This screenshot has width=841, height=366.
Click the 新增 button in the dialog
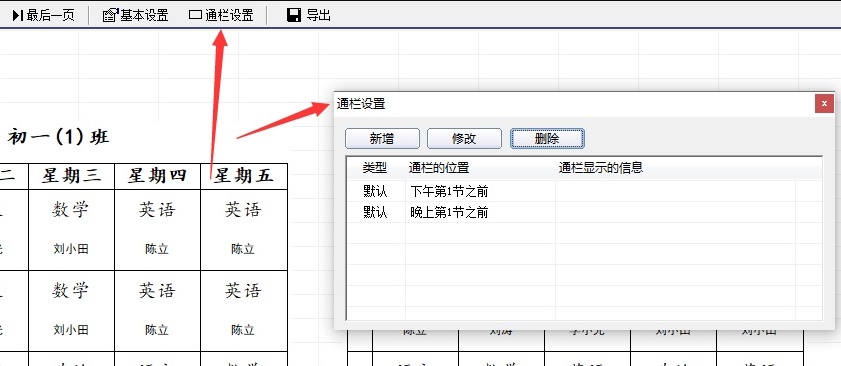click(x=382, y=138)
